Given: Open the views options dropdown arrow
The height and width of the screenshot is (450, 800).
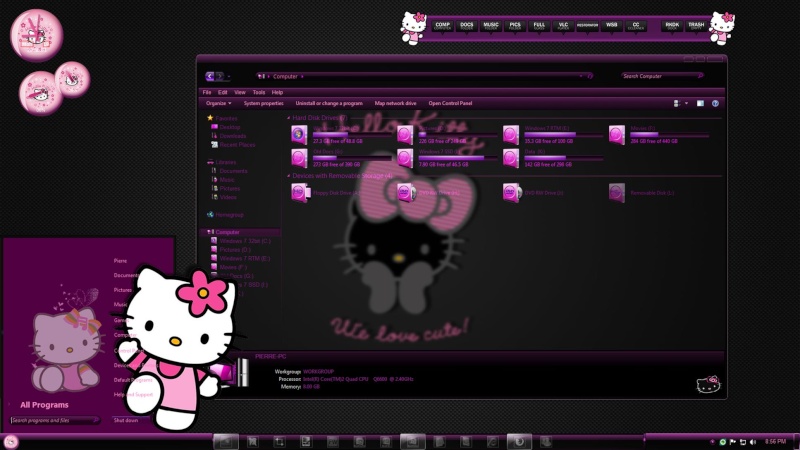Looking at the screenshot, I should click(x=686, y=103).
